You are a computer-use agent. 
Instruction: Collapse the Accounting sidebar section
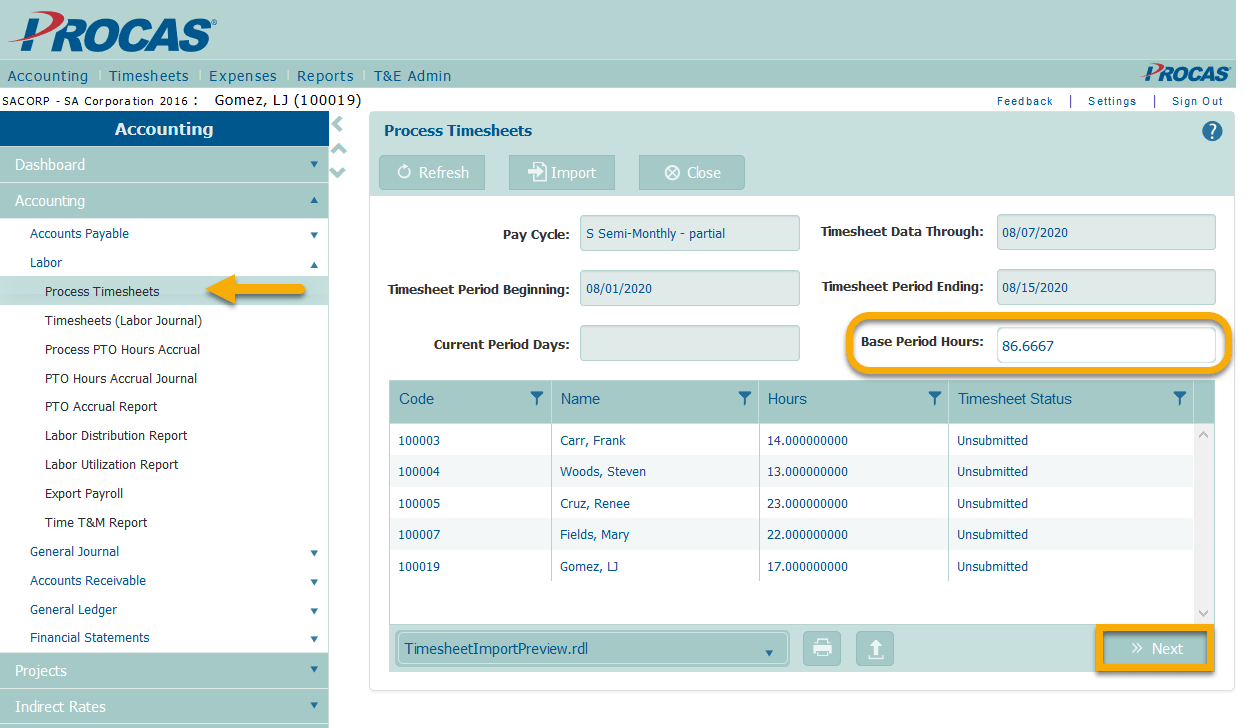[164, 201]
